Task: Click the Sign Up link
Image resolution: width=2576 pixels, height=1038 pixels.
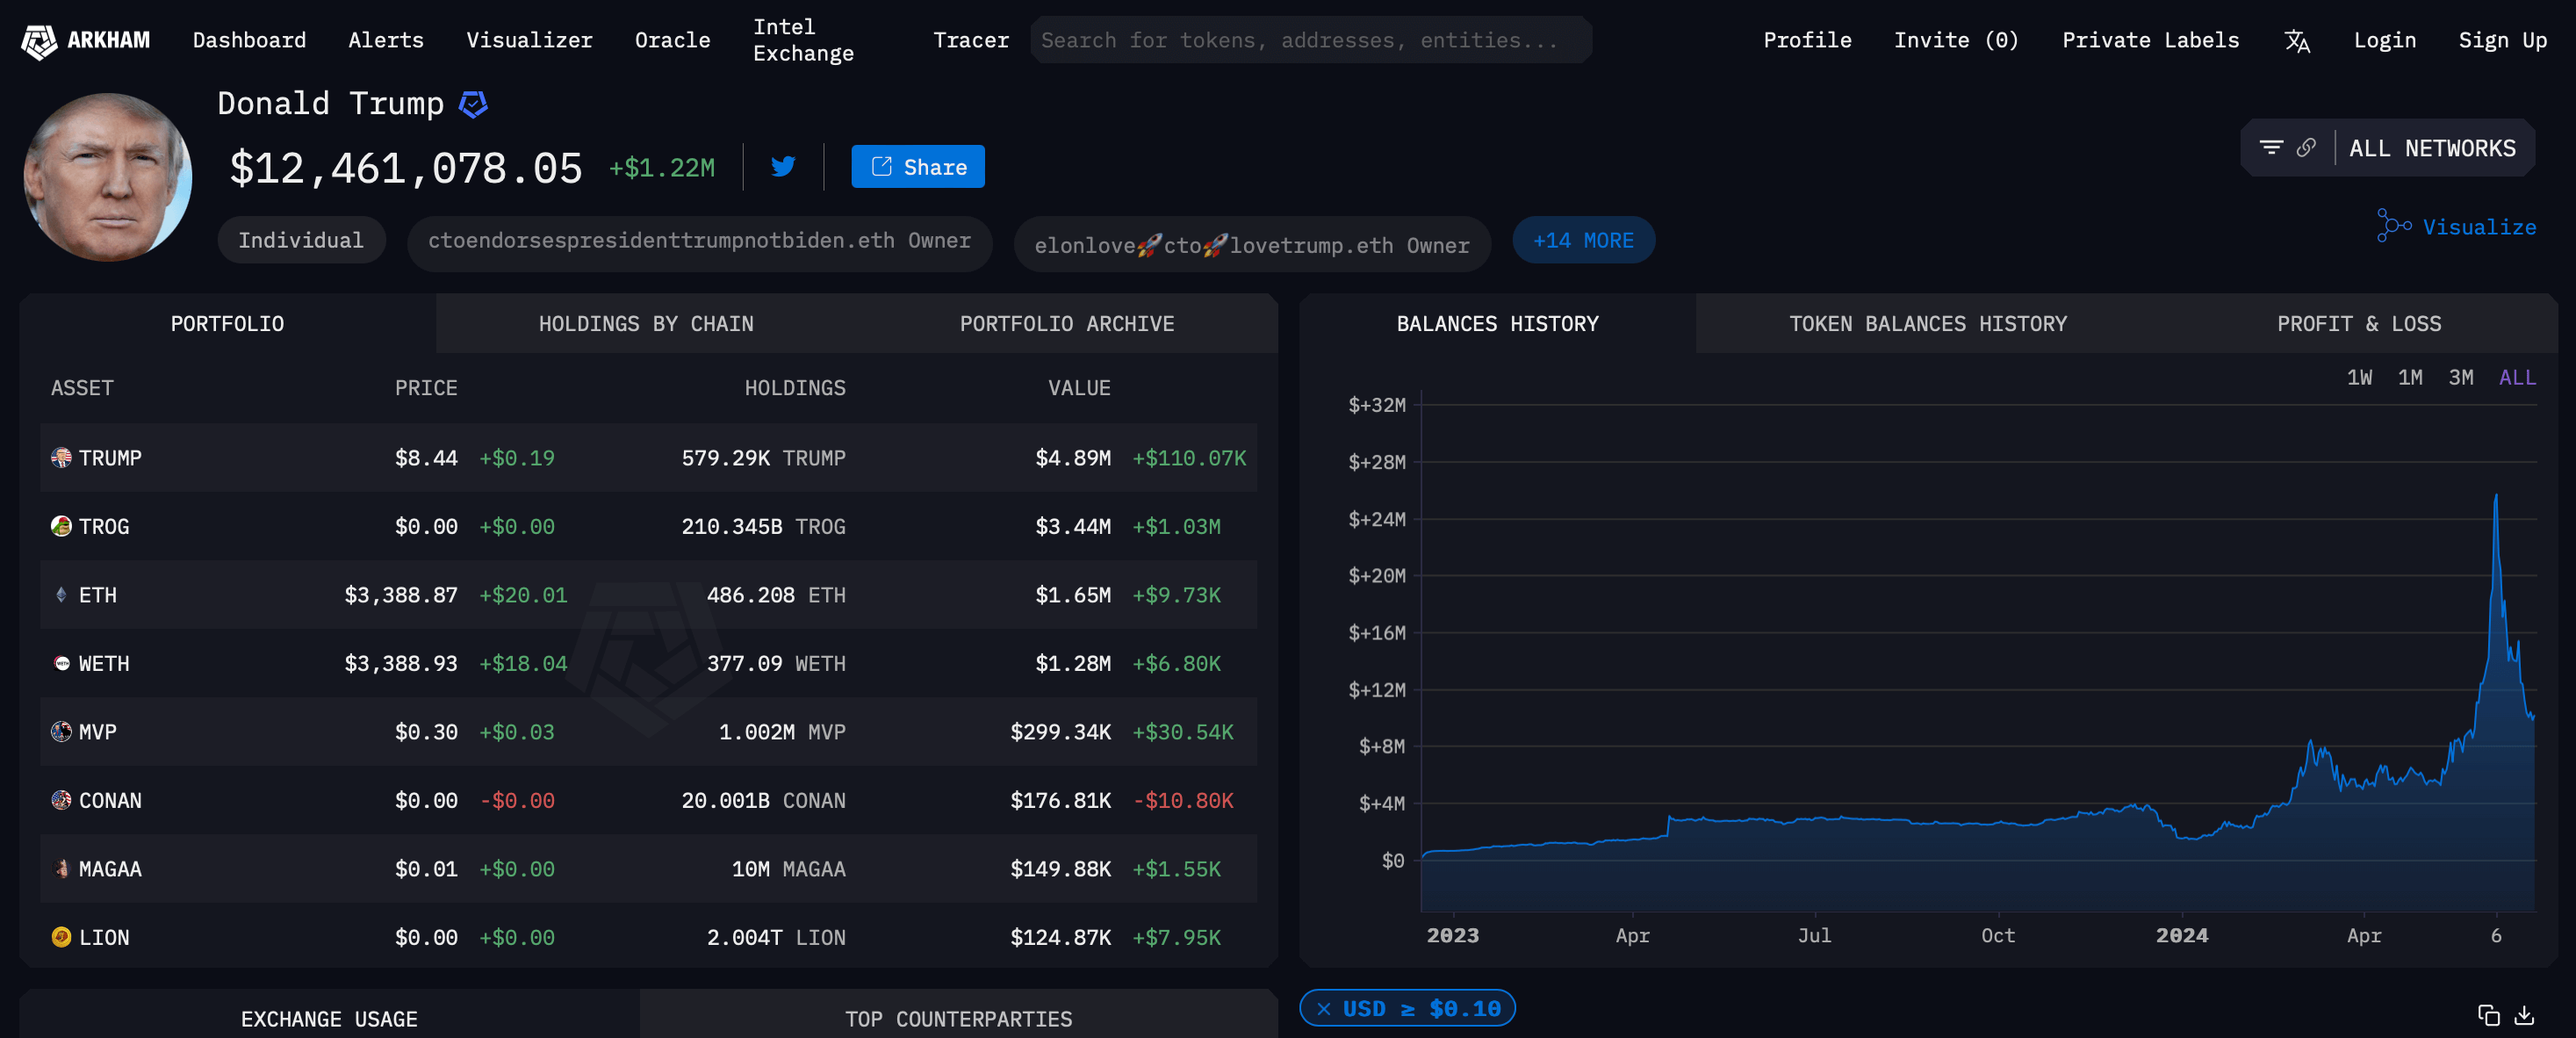Action: coord(2502,41)
